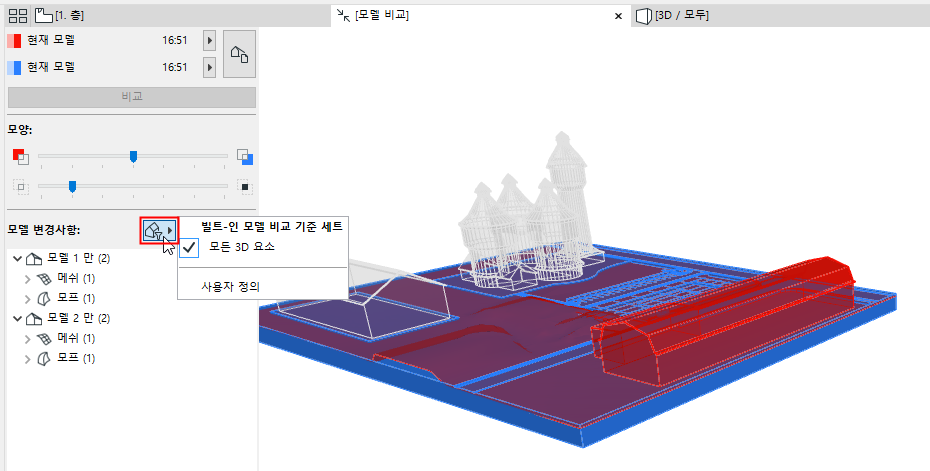The width and height of the screenshot is (930, 471).
Task: Click the model 2 blue overlay icon
Action: (245, 157)
